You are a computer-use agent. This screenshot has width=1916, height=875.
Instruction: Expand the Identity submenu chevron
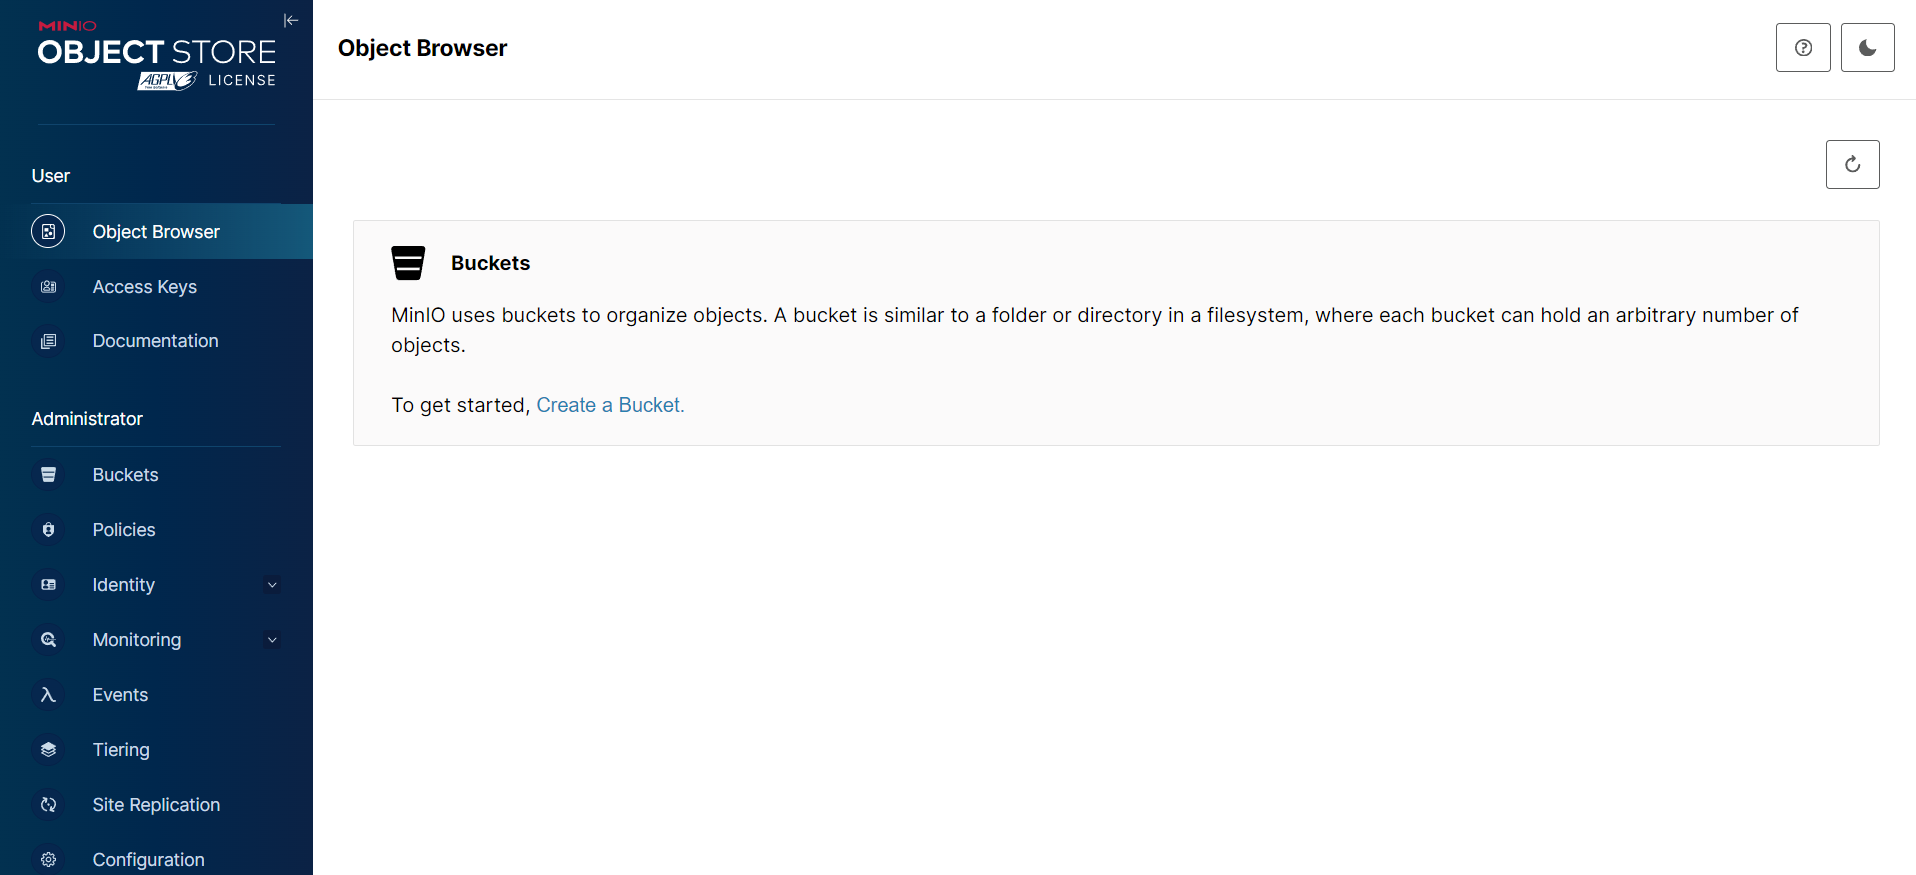pyautogui.click(x=272, y=585)
